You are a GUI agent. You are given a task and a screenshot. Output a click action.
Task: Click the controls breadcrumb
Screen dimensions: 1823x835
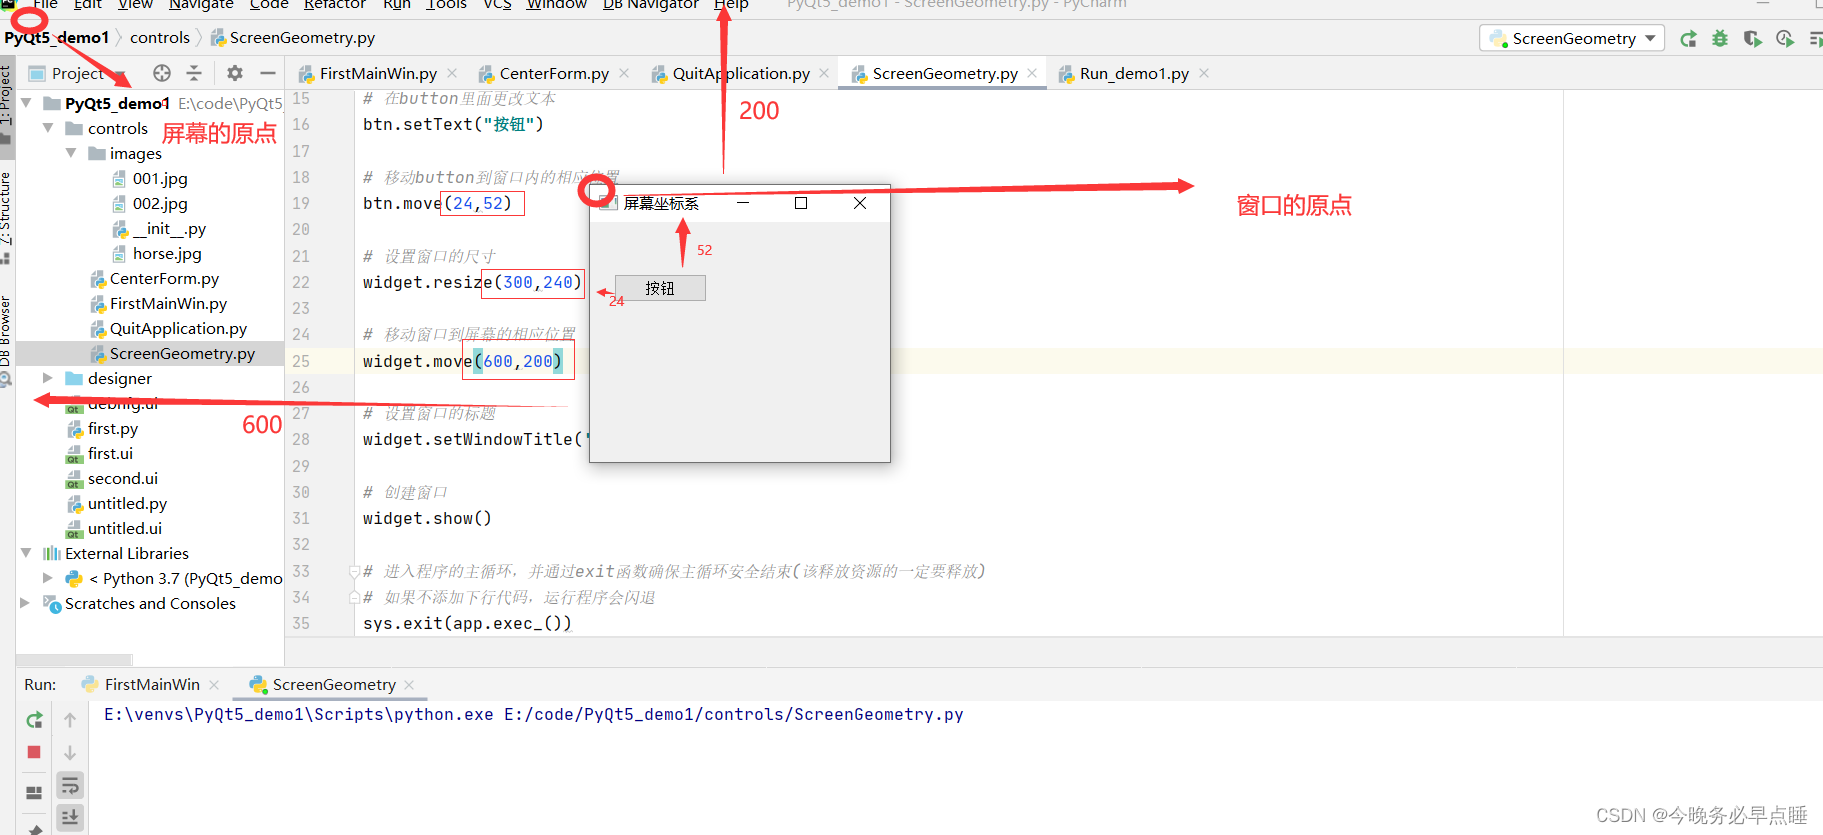[160, 38]
